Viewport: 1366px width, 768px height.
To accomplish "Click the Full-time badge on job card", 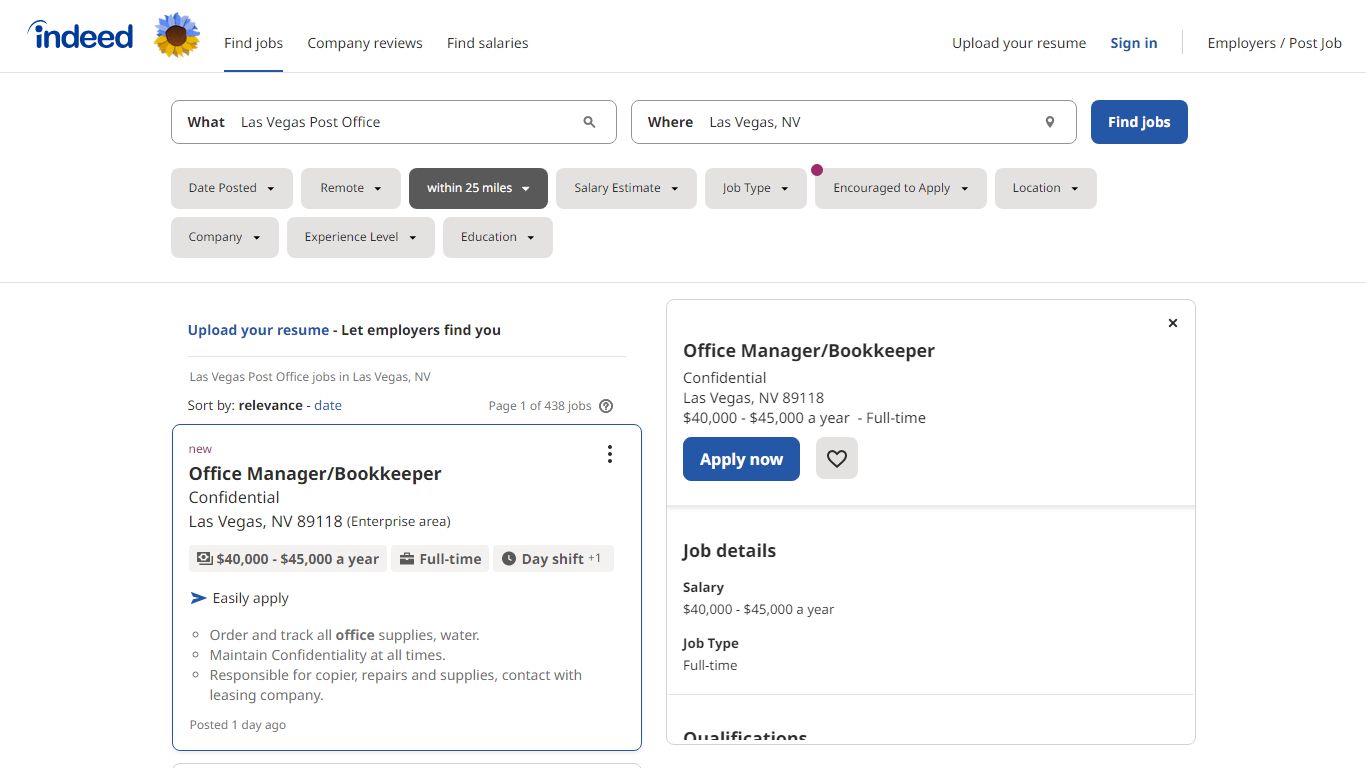I will (440, 559).
